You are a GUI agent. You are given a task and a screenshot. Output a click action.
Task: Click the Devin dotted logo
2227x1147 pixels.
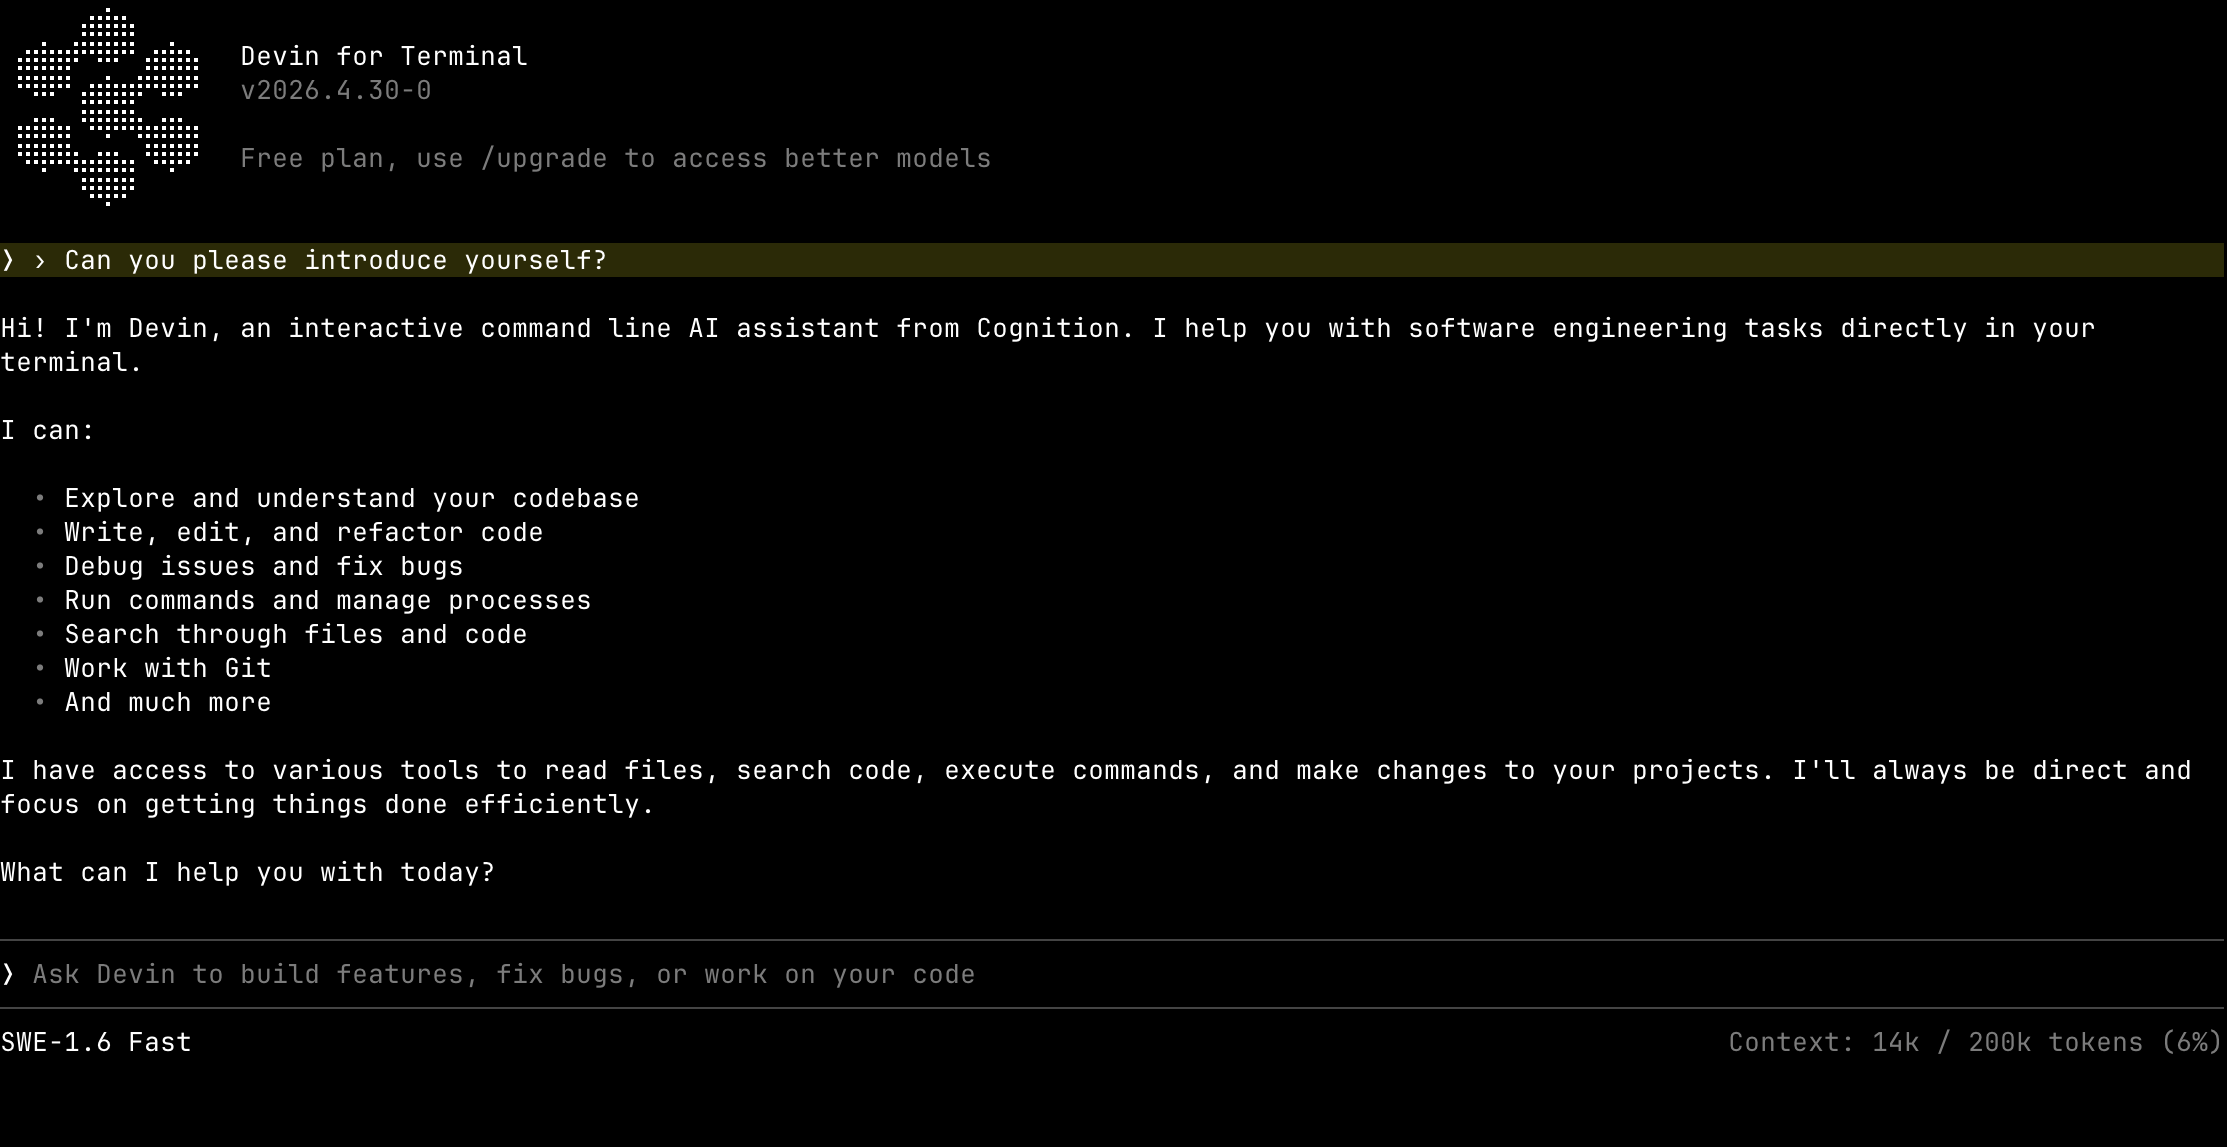pos(108,107)
